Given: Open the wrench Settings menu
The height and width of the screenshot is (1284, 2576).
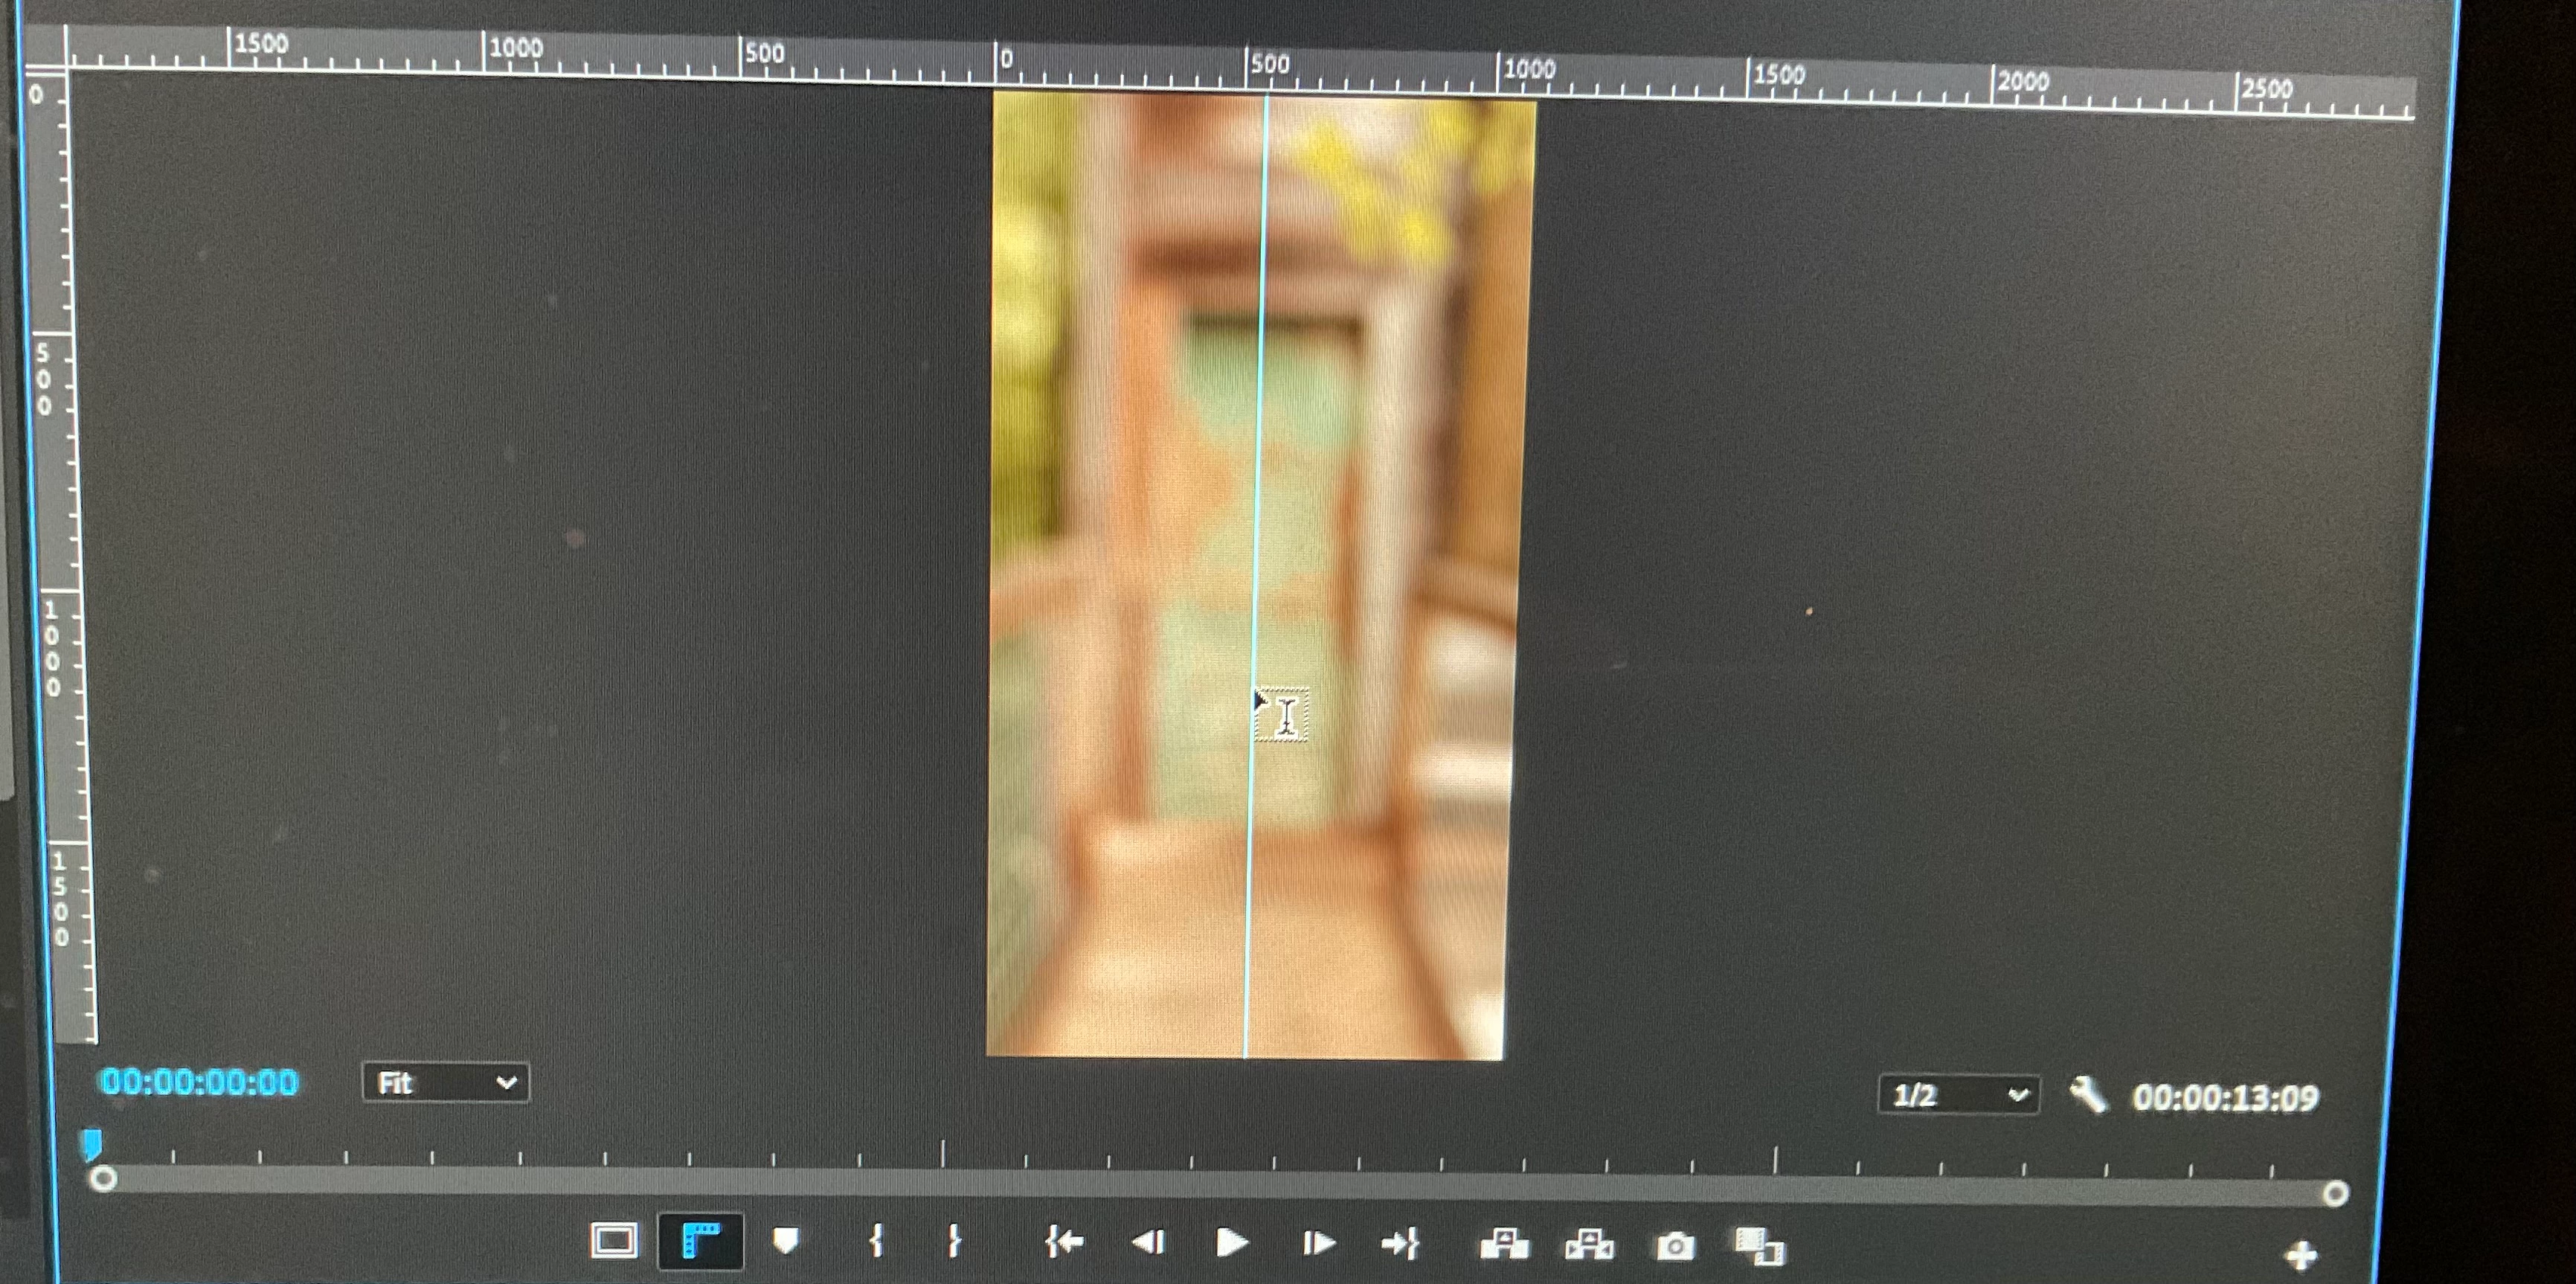Looking at the screenshot, I should pos(2087,1095).
